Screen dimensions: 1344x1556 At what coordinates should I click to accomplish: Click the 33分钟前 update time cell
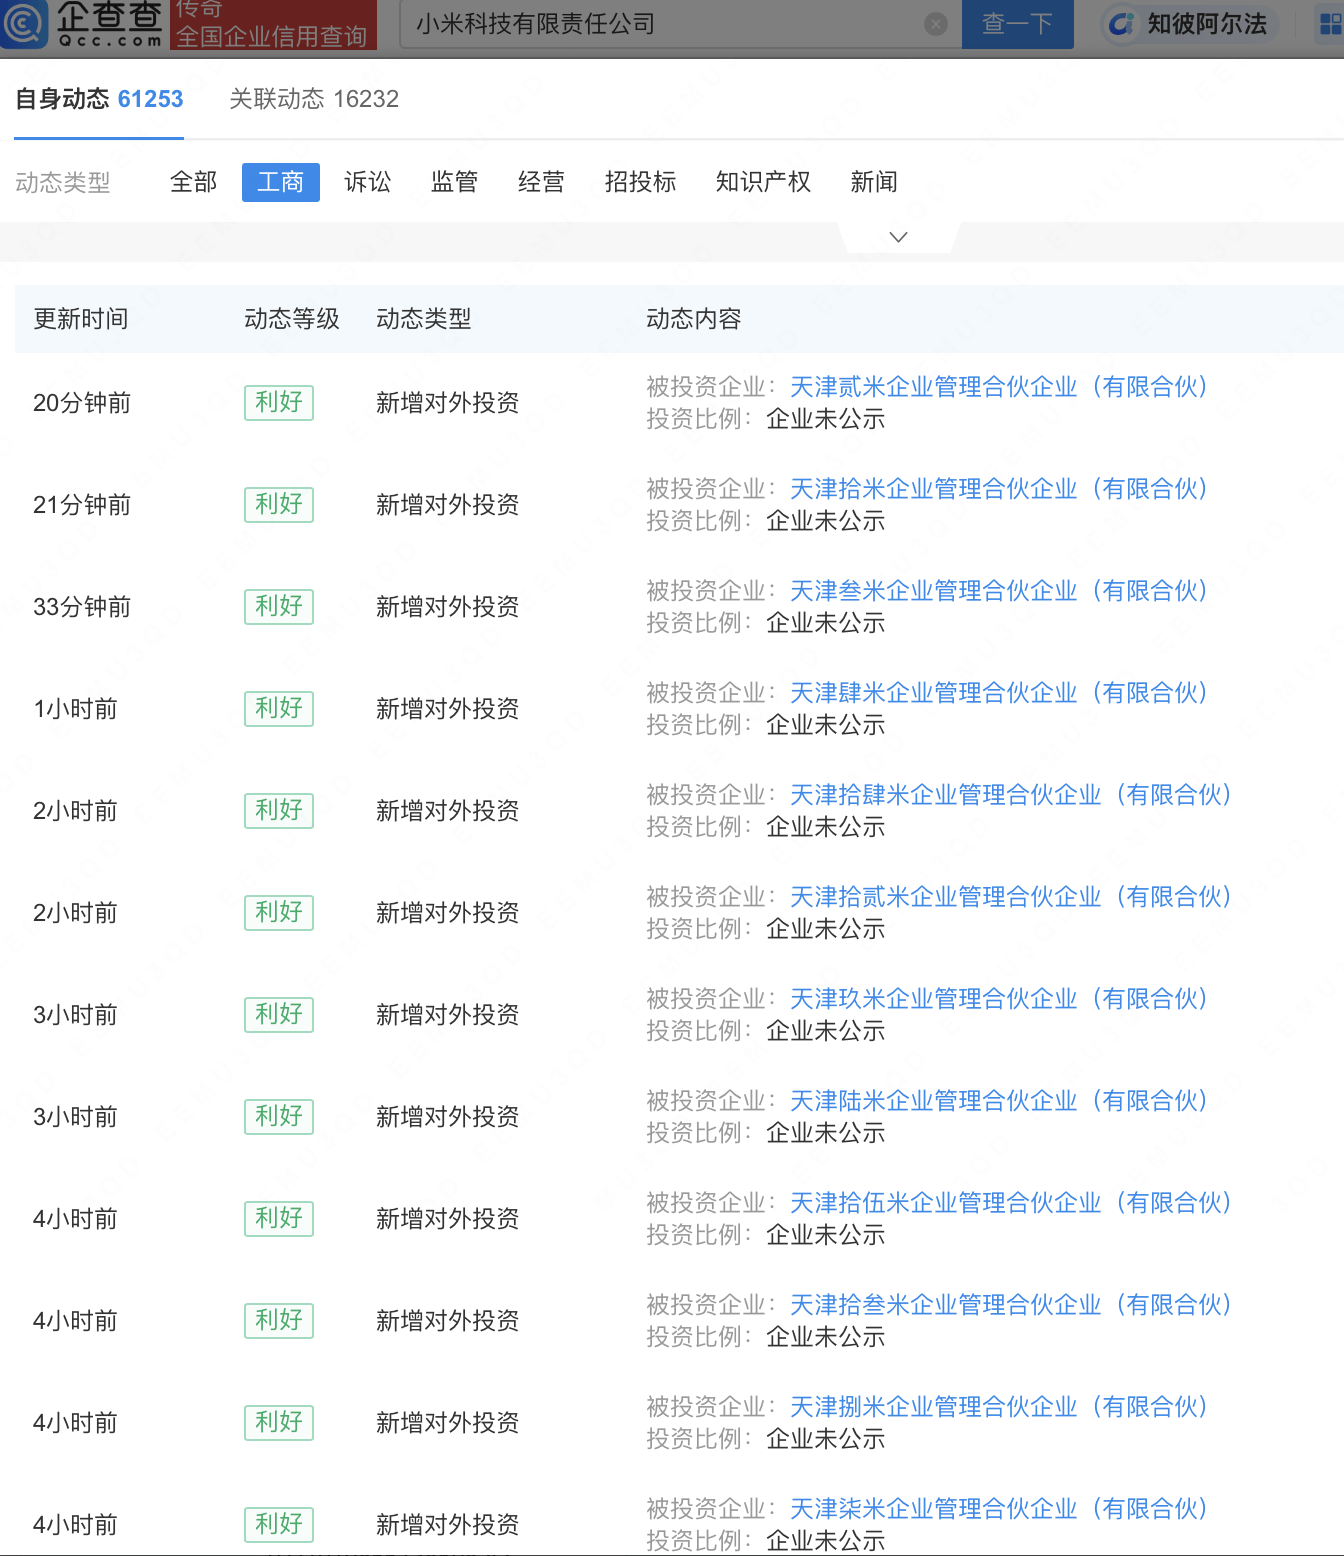[x=82, y=607]
